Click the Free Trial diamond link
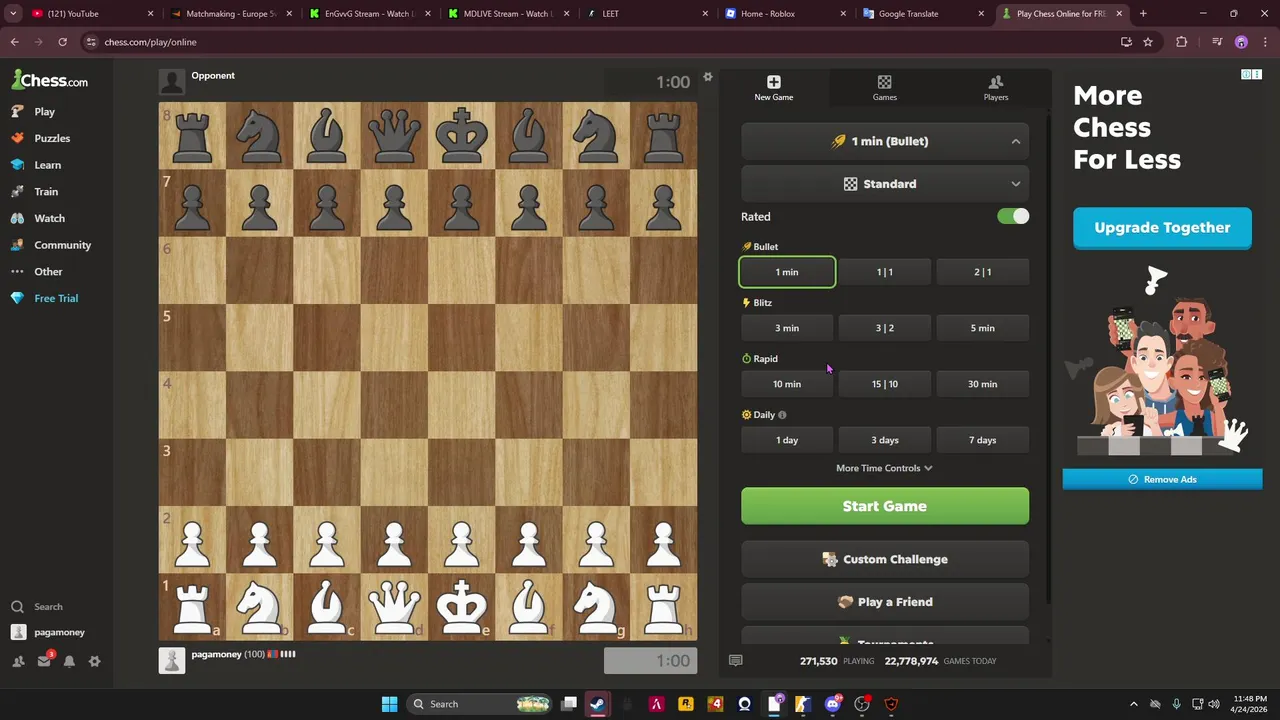 click(45, 298)
